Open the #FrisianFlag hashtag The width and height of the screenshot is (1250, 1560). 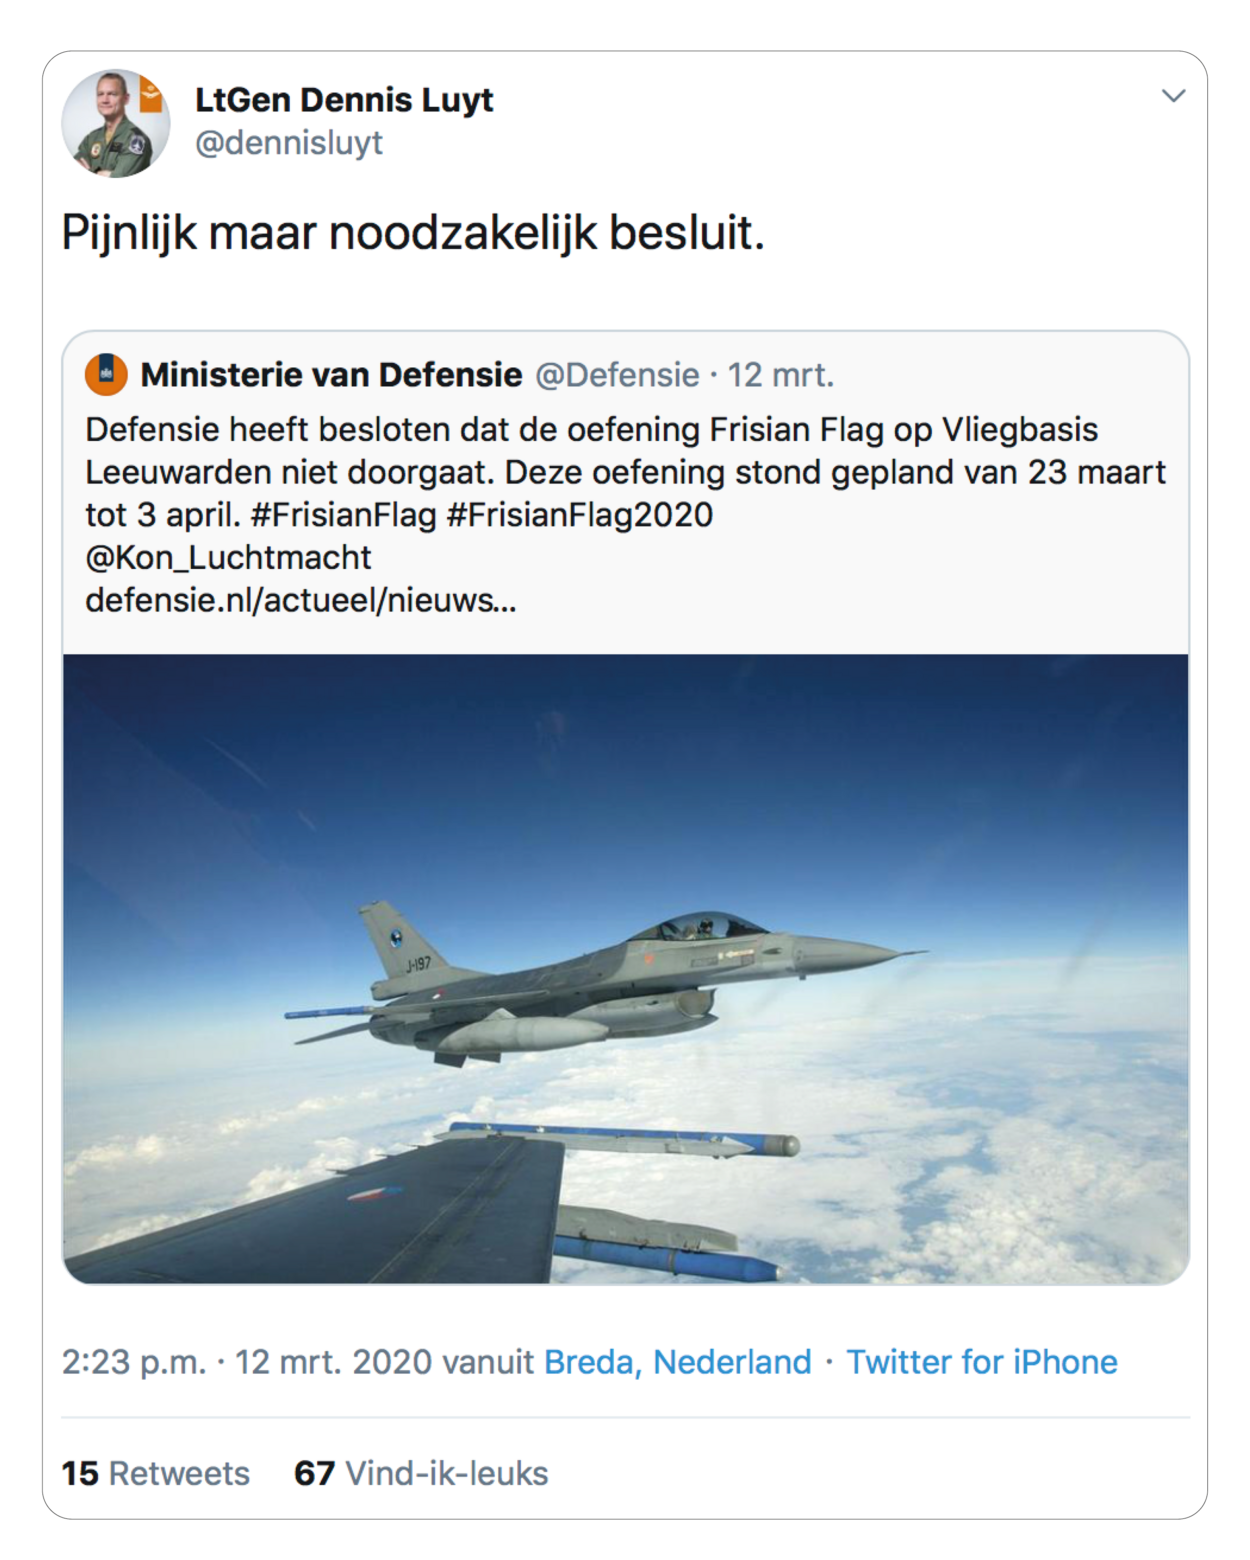[343, 515]
